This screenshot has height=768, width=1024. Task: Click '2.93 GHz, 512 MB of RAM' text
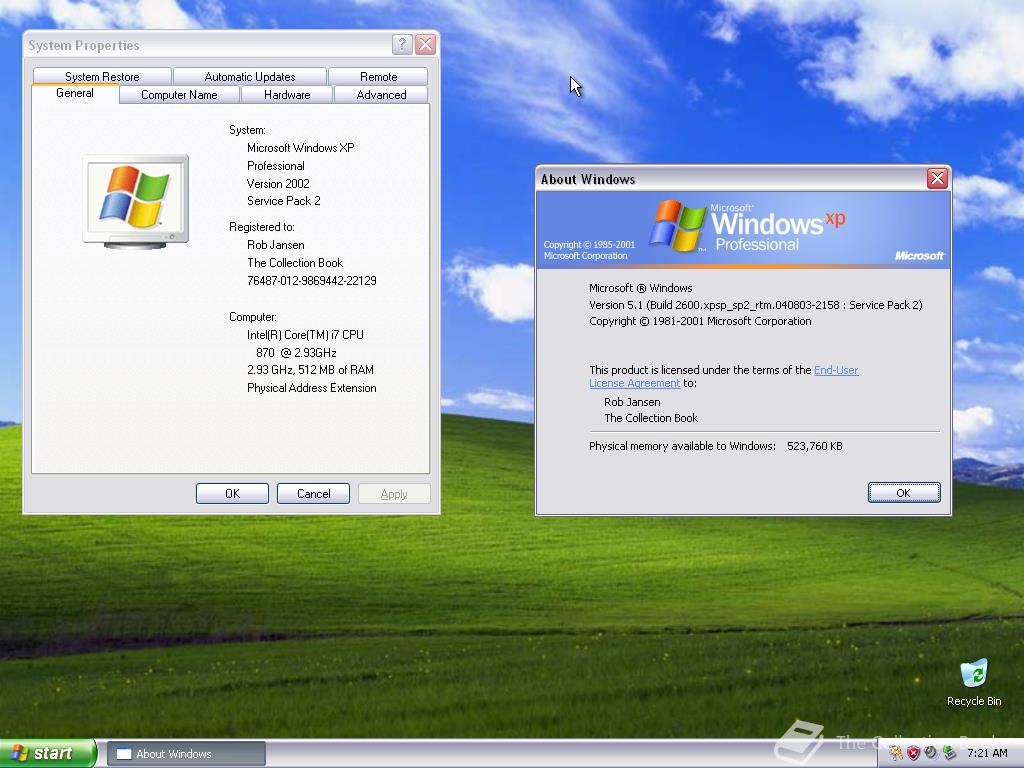click(x=310, y=370)
